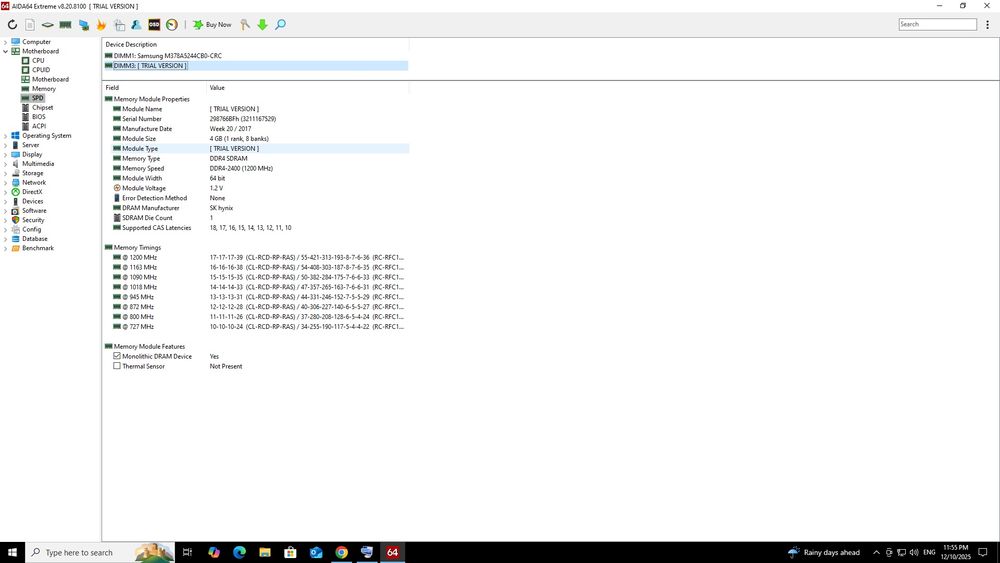
Task: Open Outlook from the taskbar
Action: click(x=316, y=552)
